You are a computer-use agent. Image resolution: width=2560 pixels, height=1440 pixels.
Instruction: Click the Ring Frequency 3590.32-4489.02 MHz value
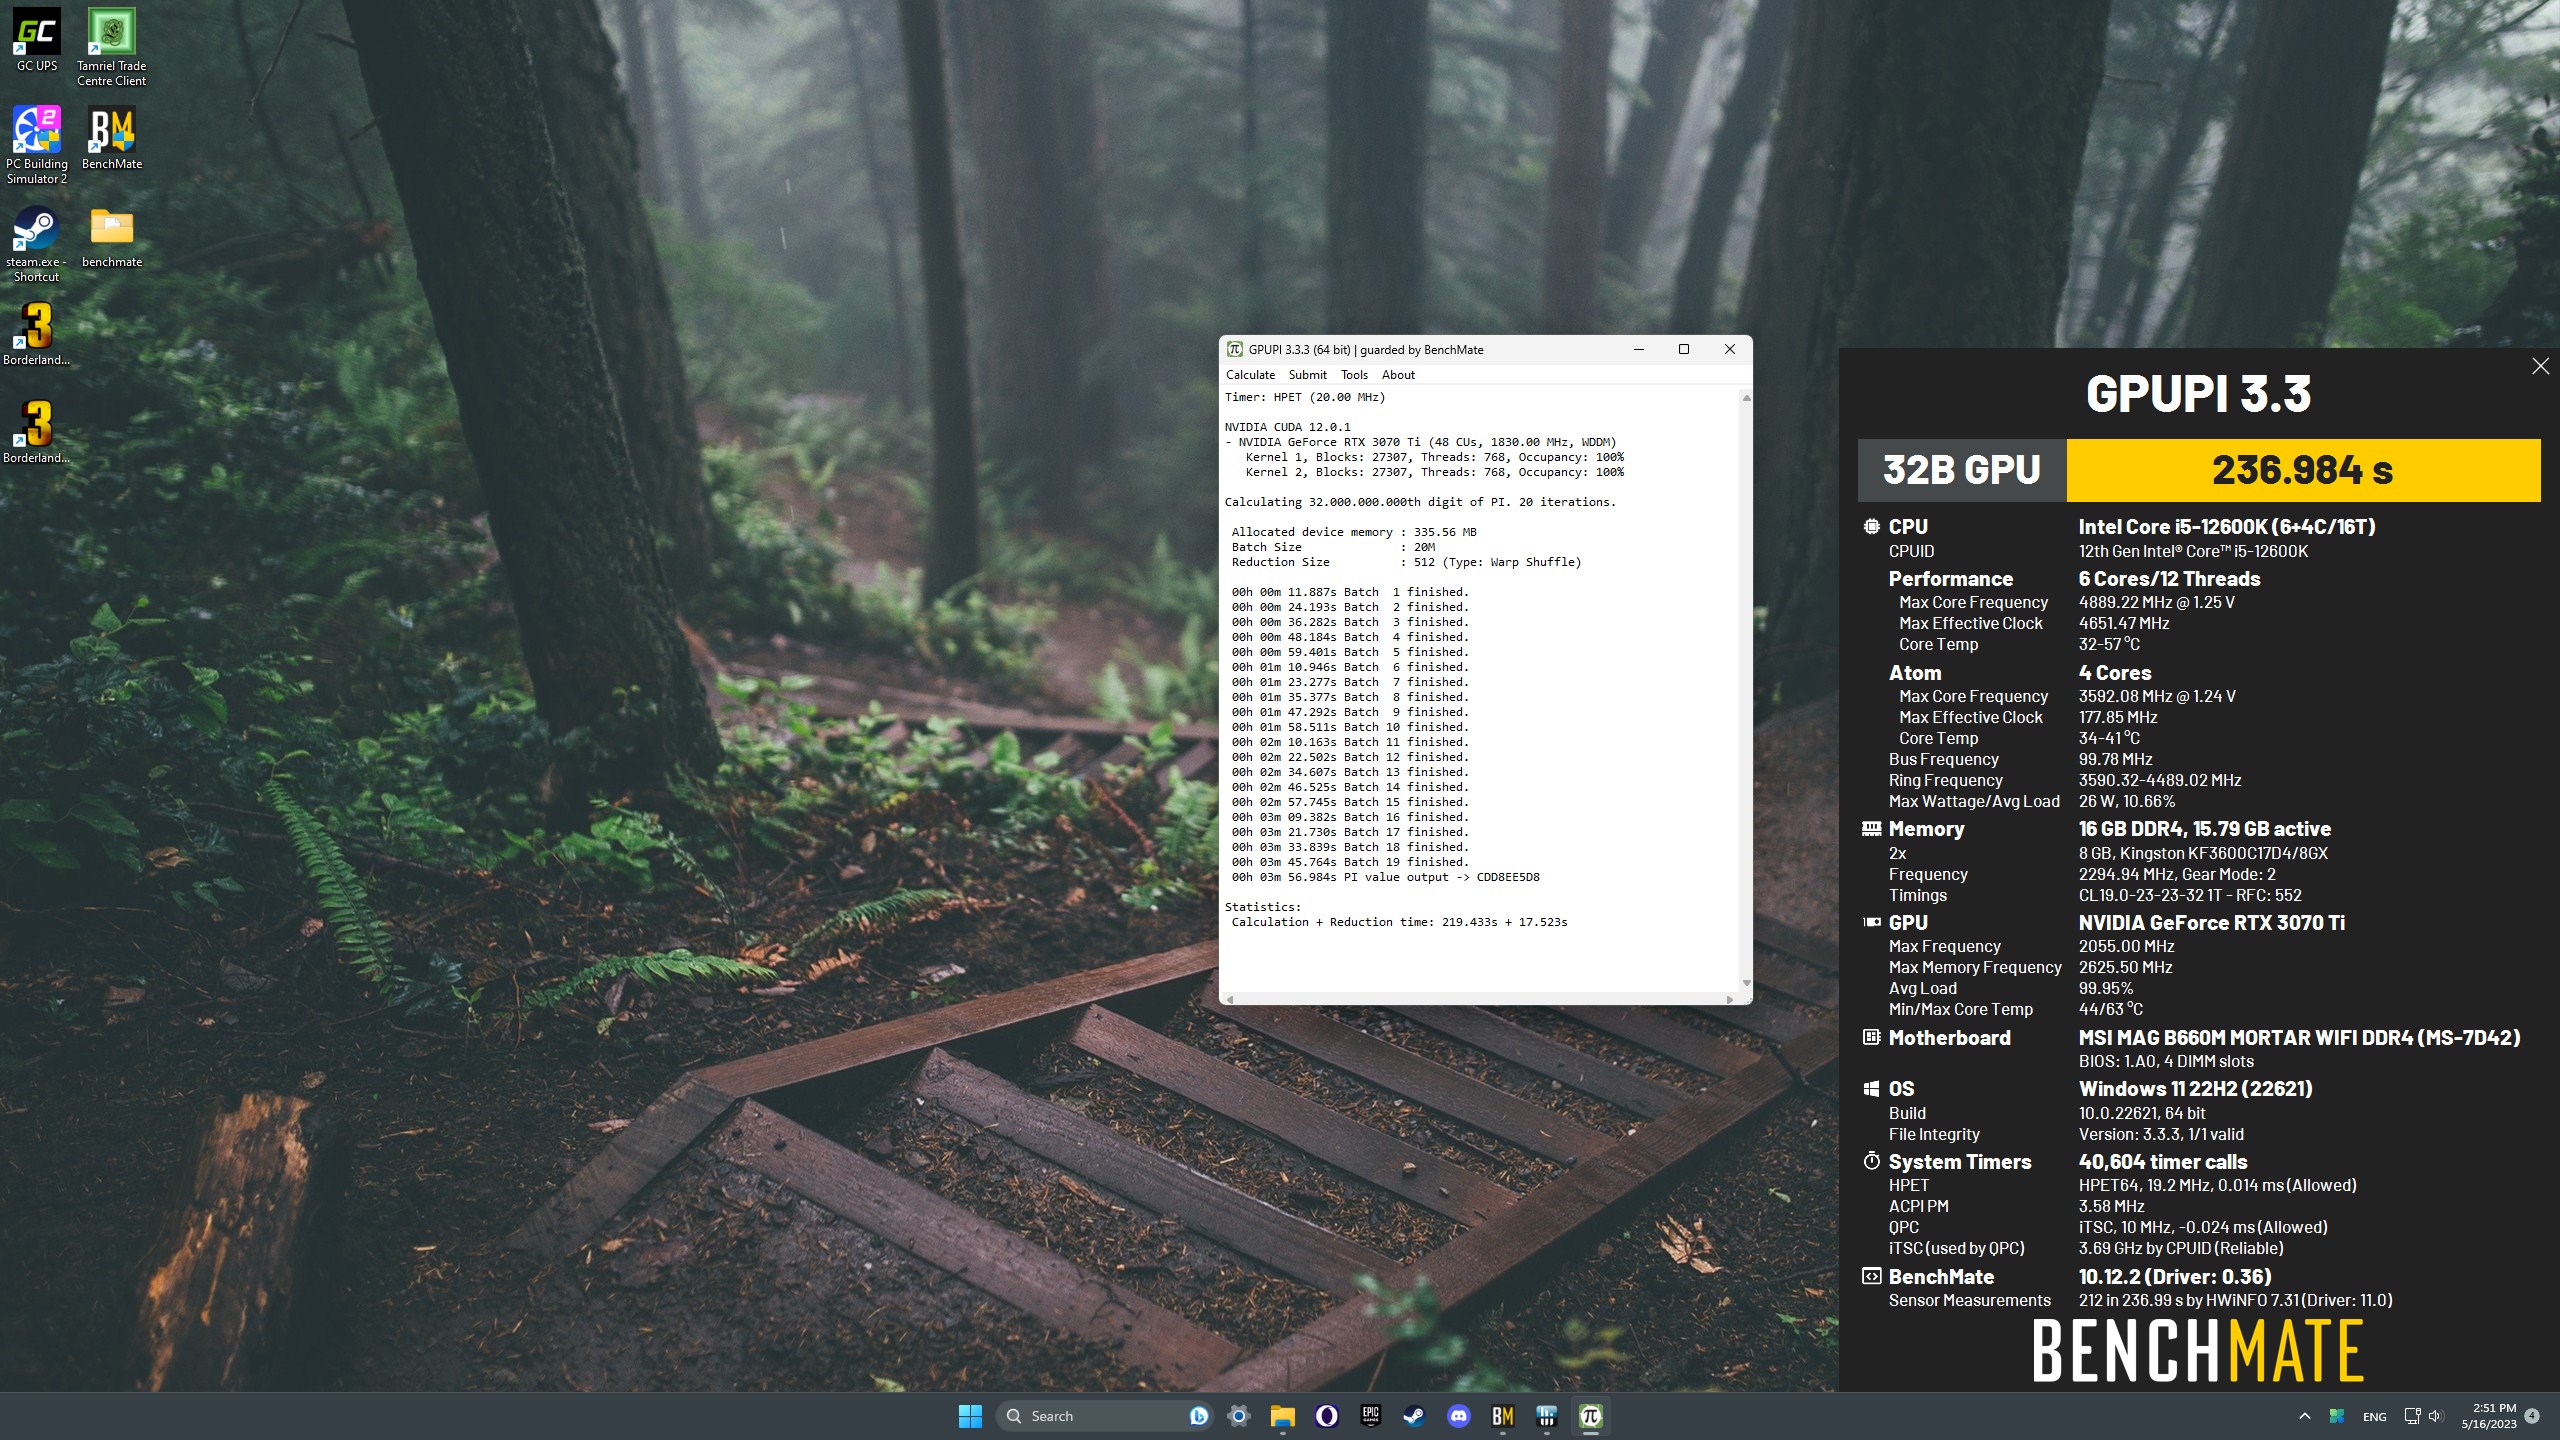pos(2160,780)
